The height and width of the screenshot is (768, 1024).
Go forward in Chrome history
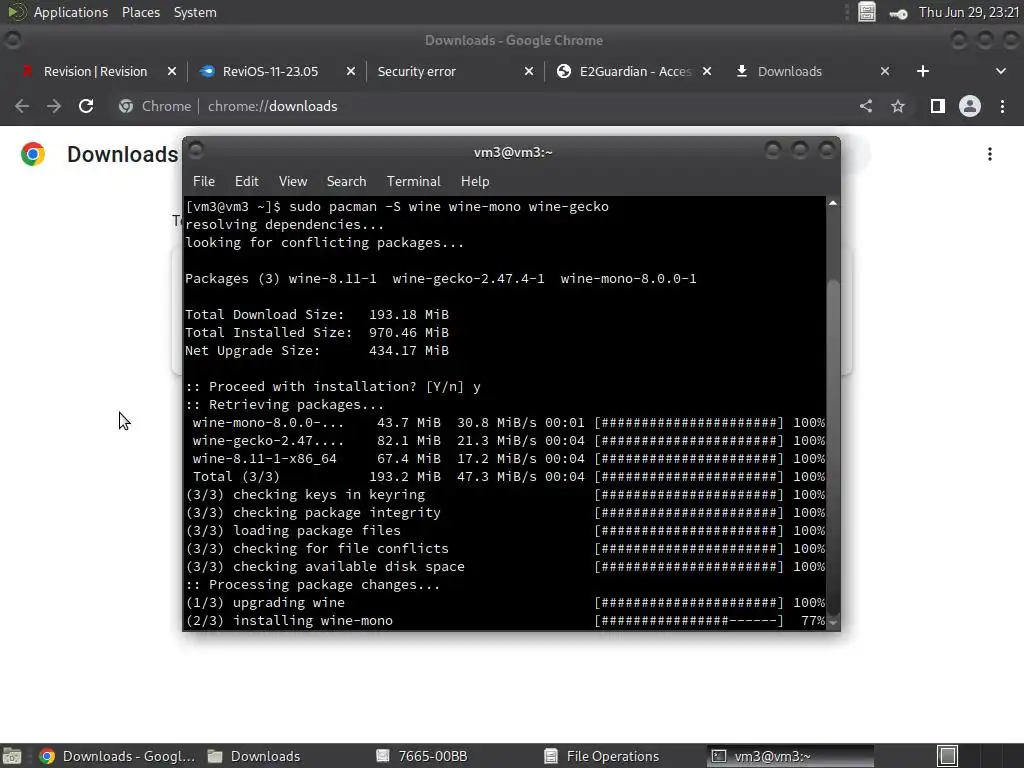[x=54, y=106]
